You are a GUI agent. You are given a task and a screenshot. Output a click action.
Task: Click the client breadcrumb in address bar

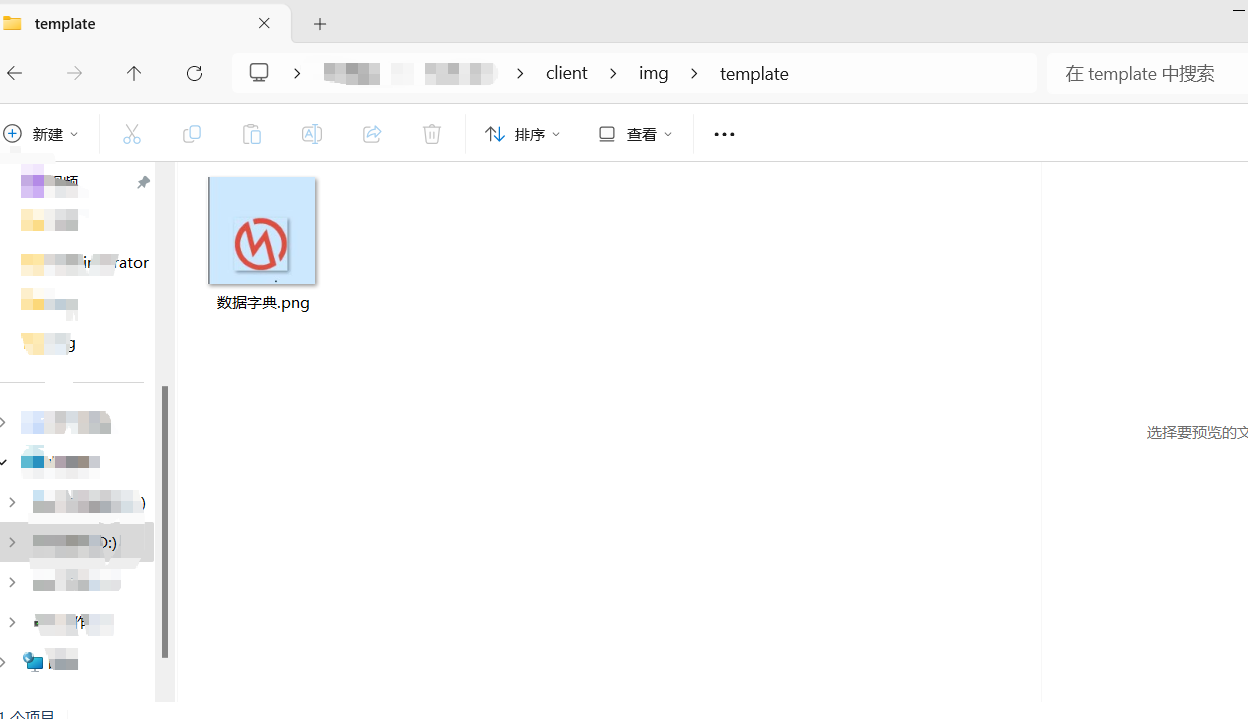pyautogui.click(x=566, y=73)
